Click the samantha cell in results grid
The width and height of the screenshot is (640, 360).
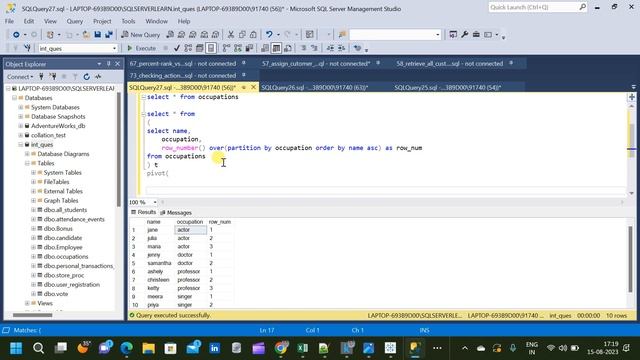pos(159,263)
